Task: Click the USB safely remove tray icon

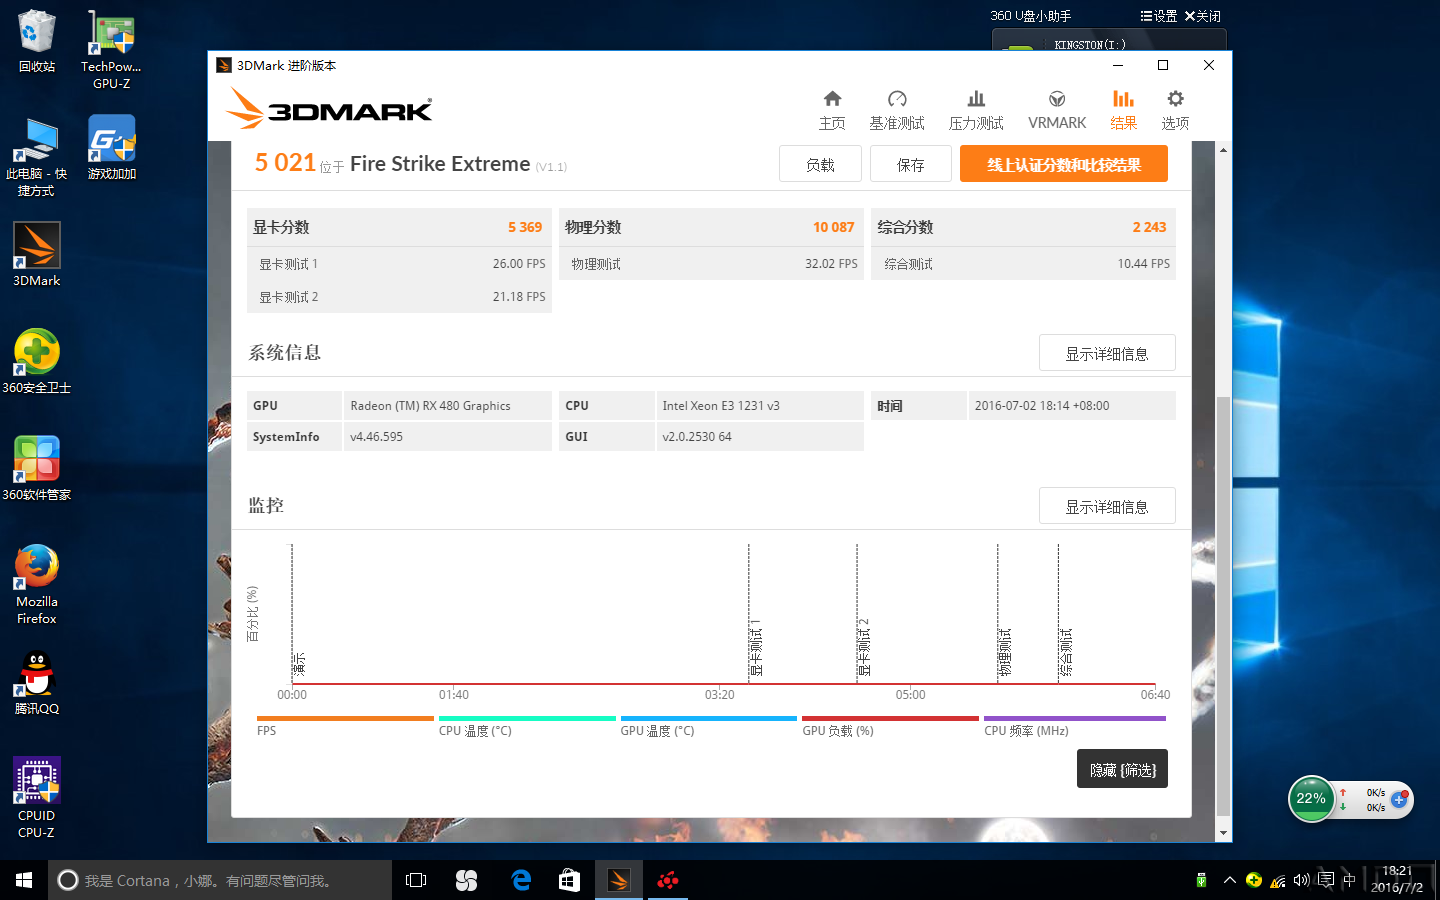Action: (x=1201, y=880)
